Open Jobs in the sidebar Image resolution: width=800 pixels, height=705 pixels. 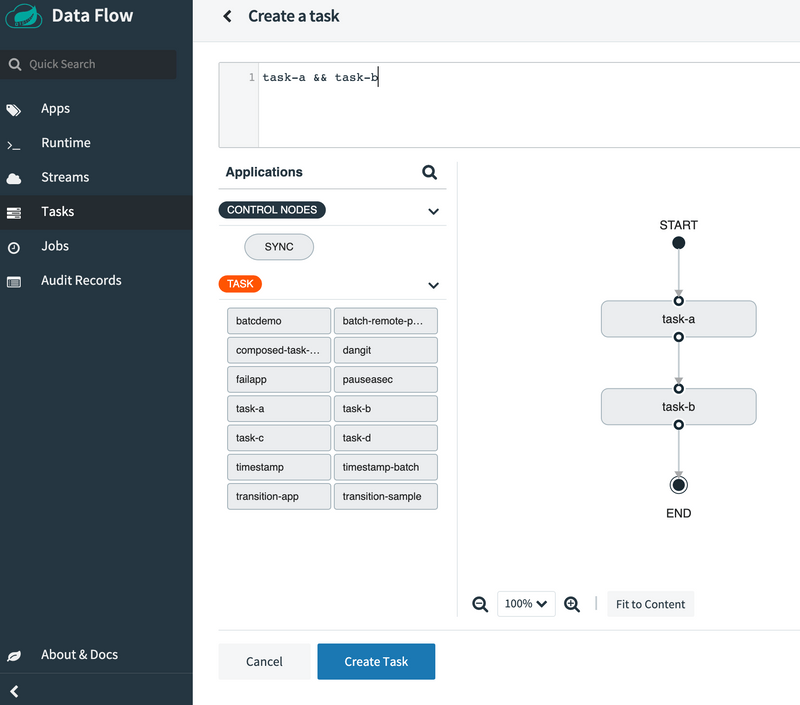tap(96, 246)
